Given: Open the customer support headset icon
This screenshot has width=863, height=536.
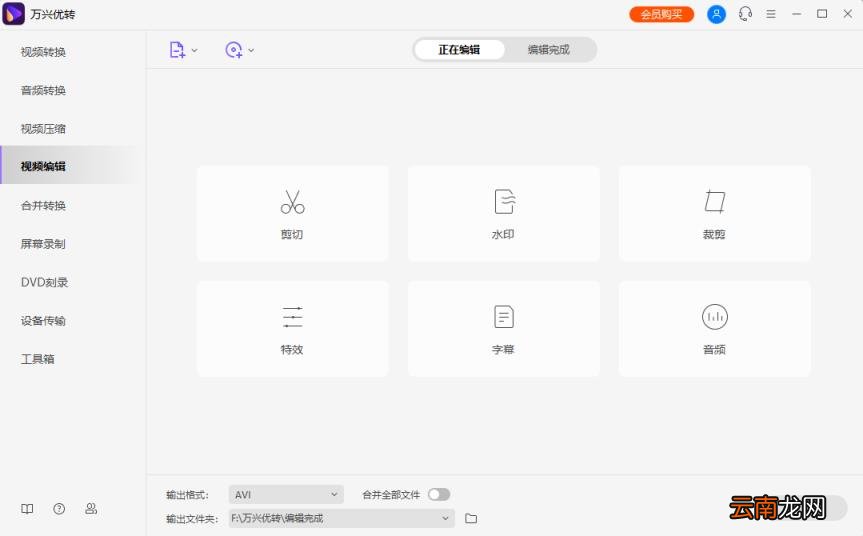Looking at the screenshot, I should click(x=745, y=14).
